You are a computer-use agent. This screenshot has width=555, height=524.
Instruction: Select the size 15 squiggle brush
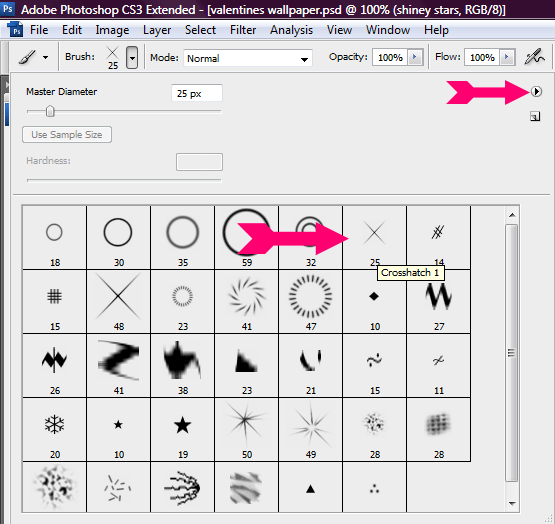375,366
